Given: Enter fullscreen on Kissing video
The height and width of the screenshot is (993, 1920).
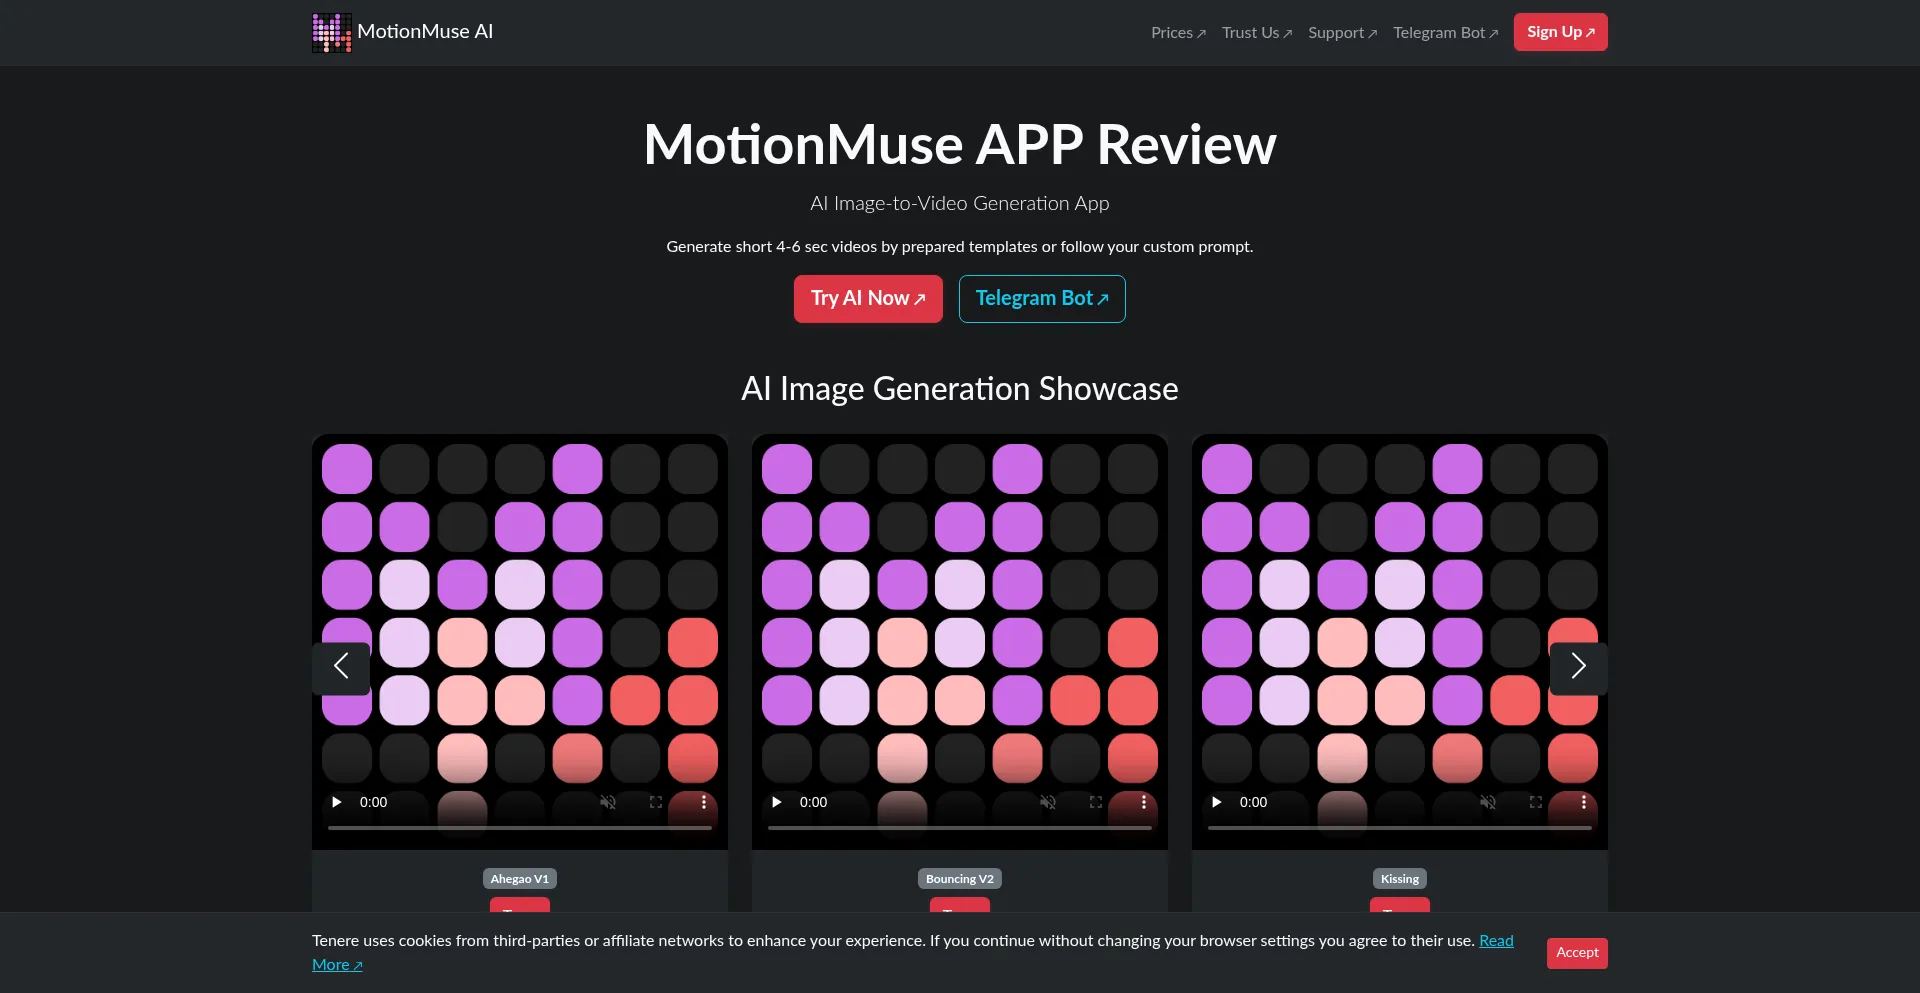Looking at the screenshot, I should [x=1536, y=802].
